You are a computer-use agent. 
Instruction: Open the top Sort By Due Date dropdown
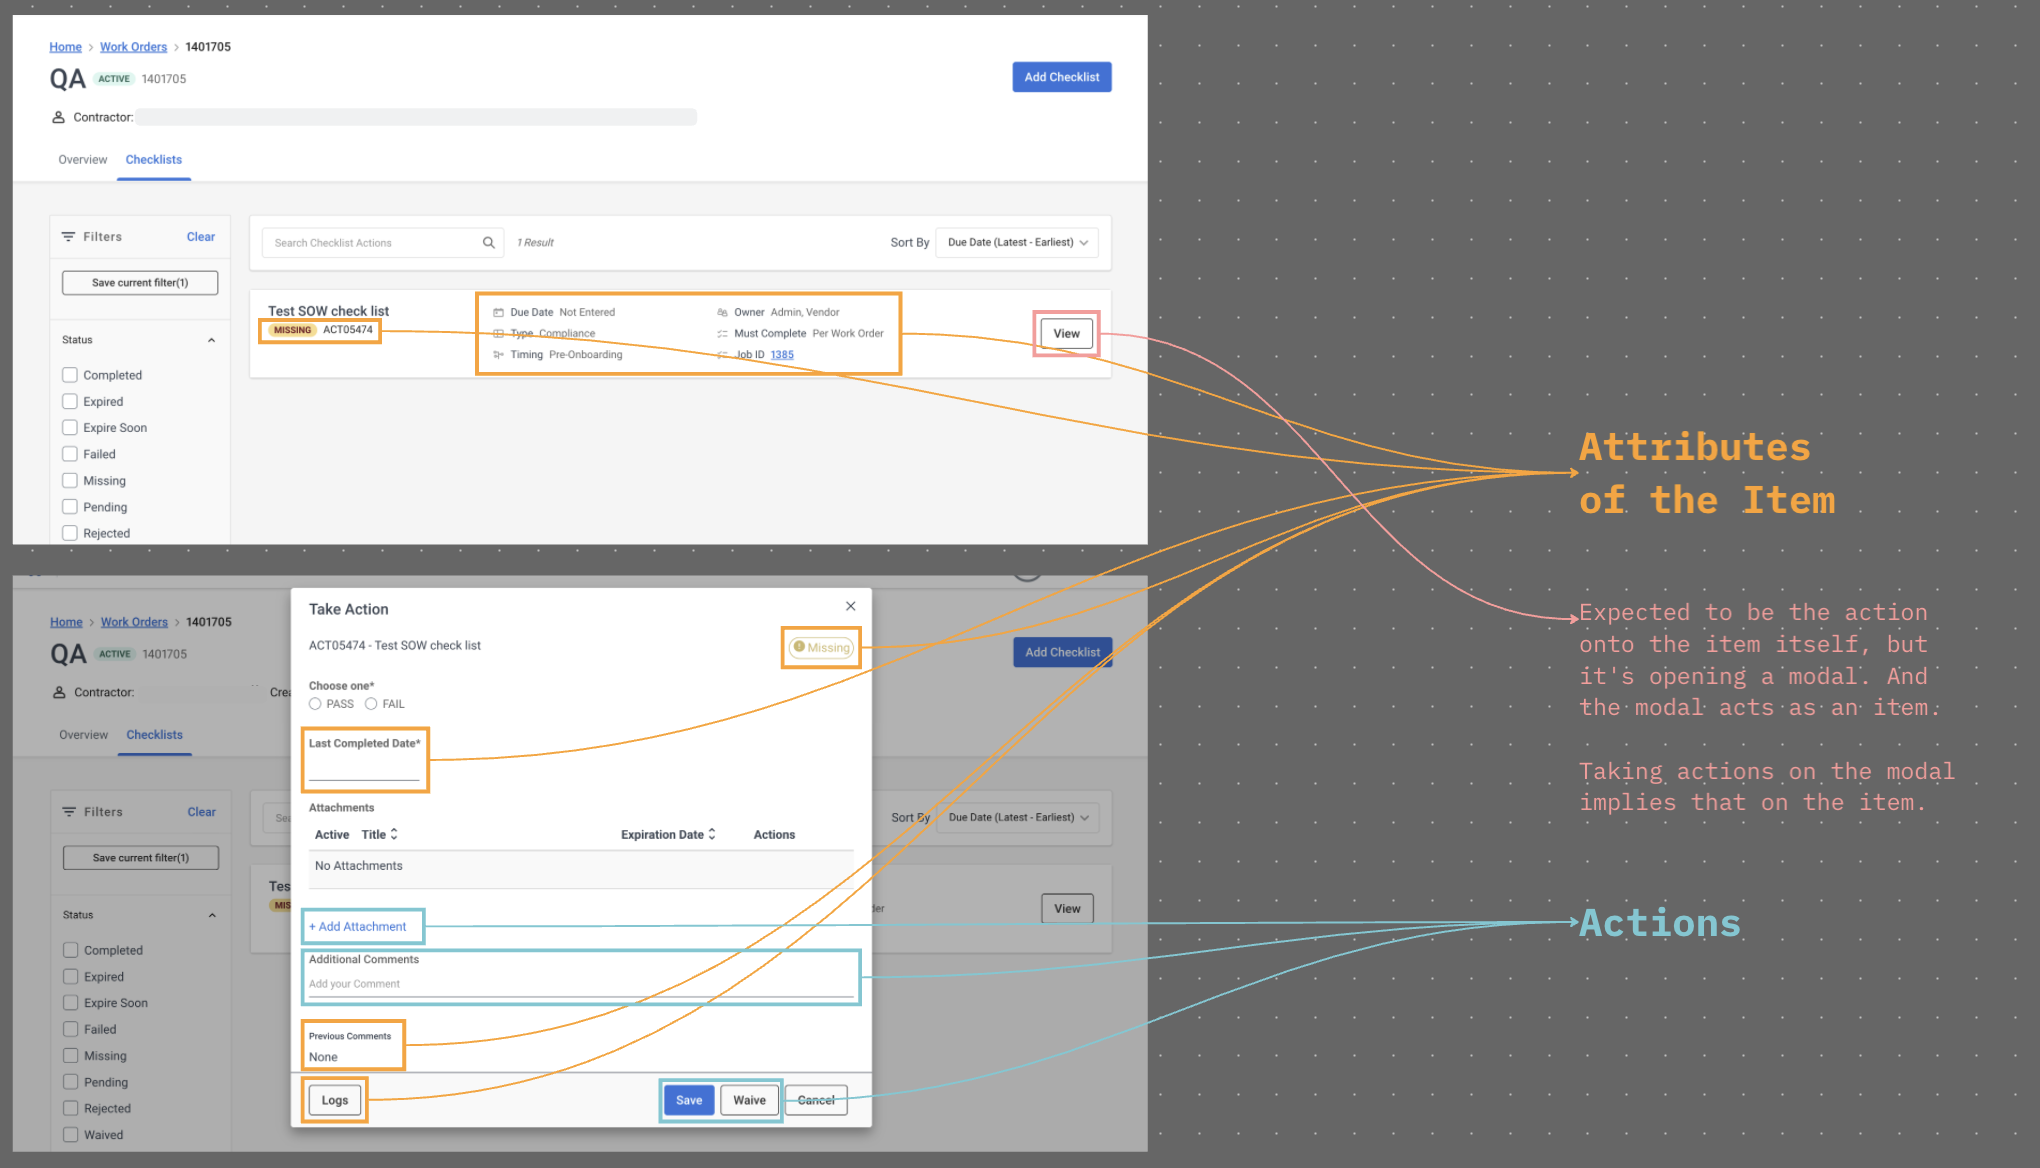1016,243
